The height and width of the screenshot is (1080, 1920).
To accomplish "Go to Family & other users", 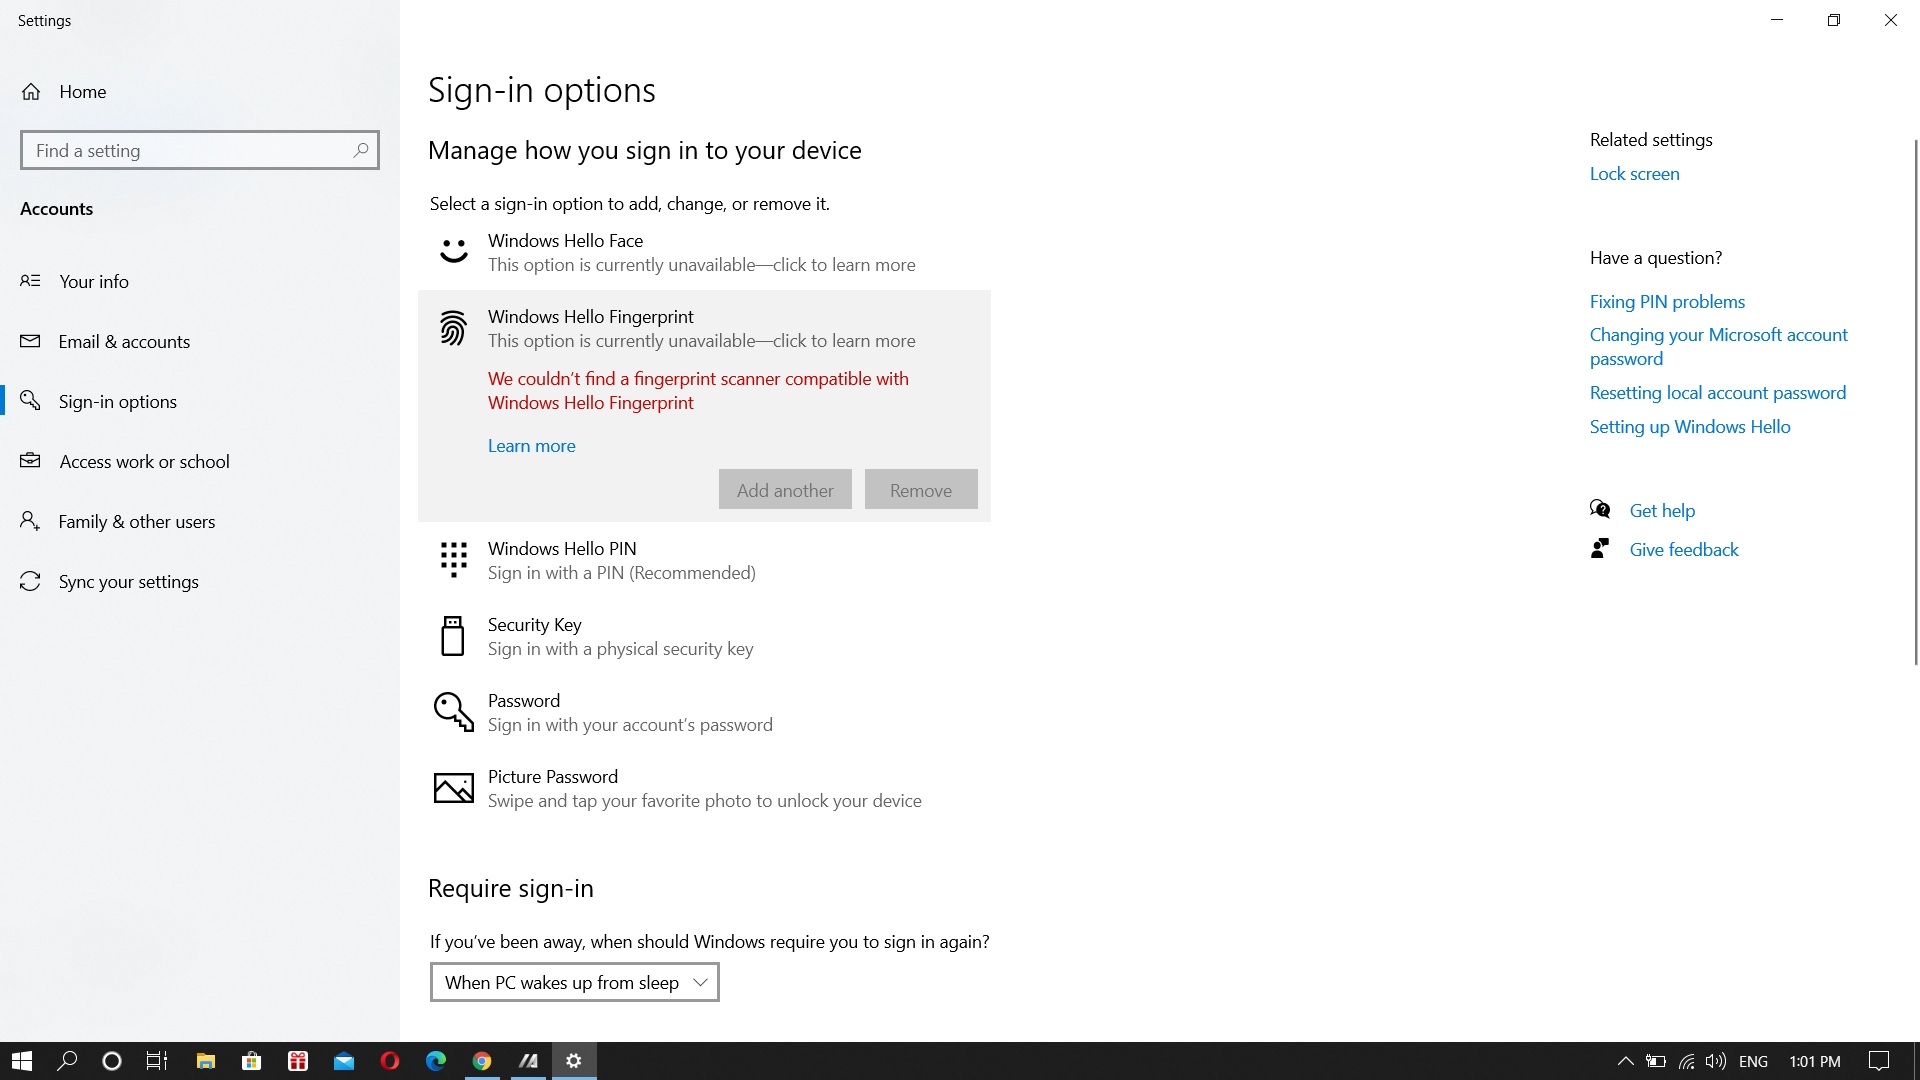I will point(136,521).
